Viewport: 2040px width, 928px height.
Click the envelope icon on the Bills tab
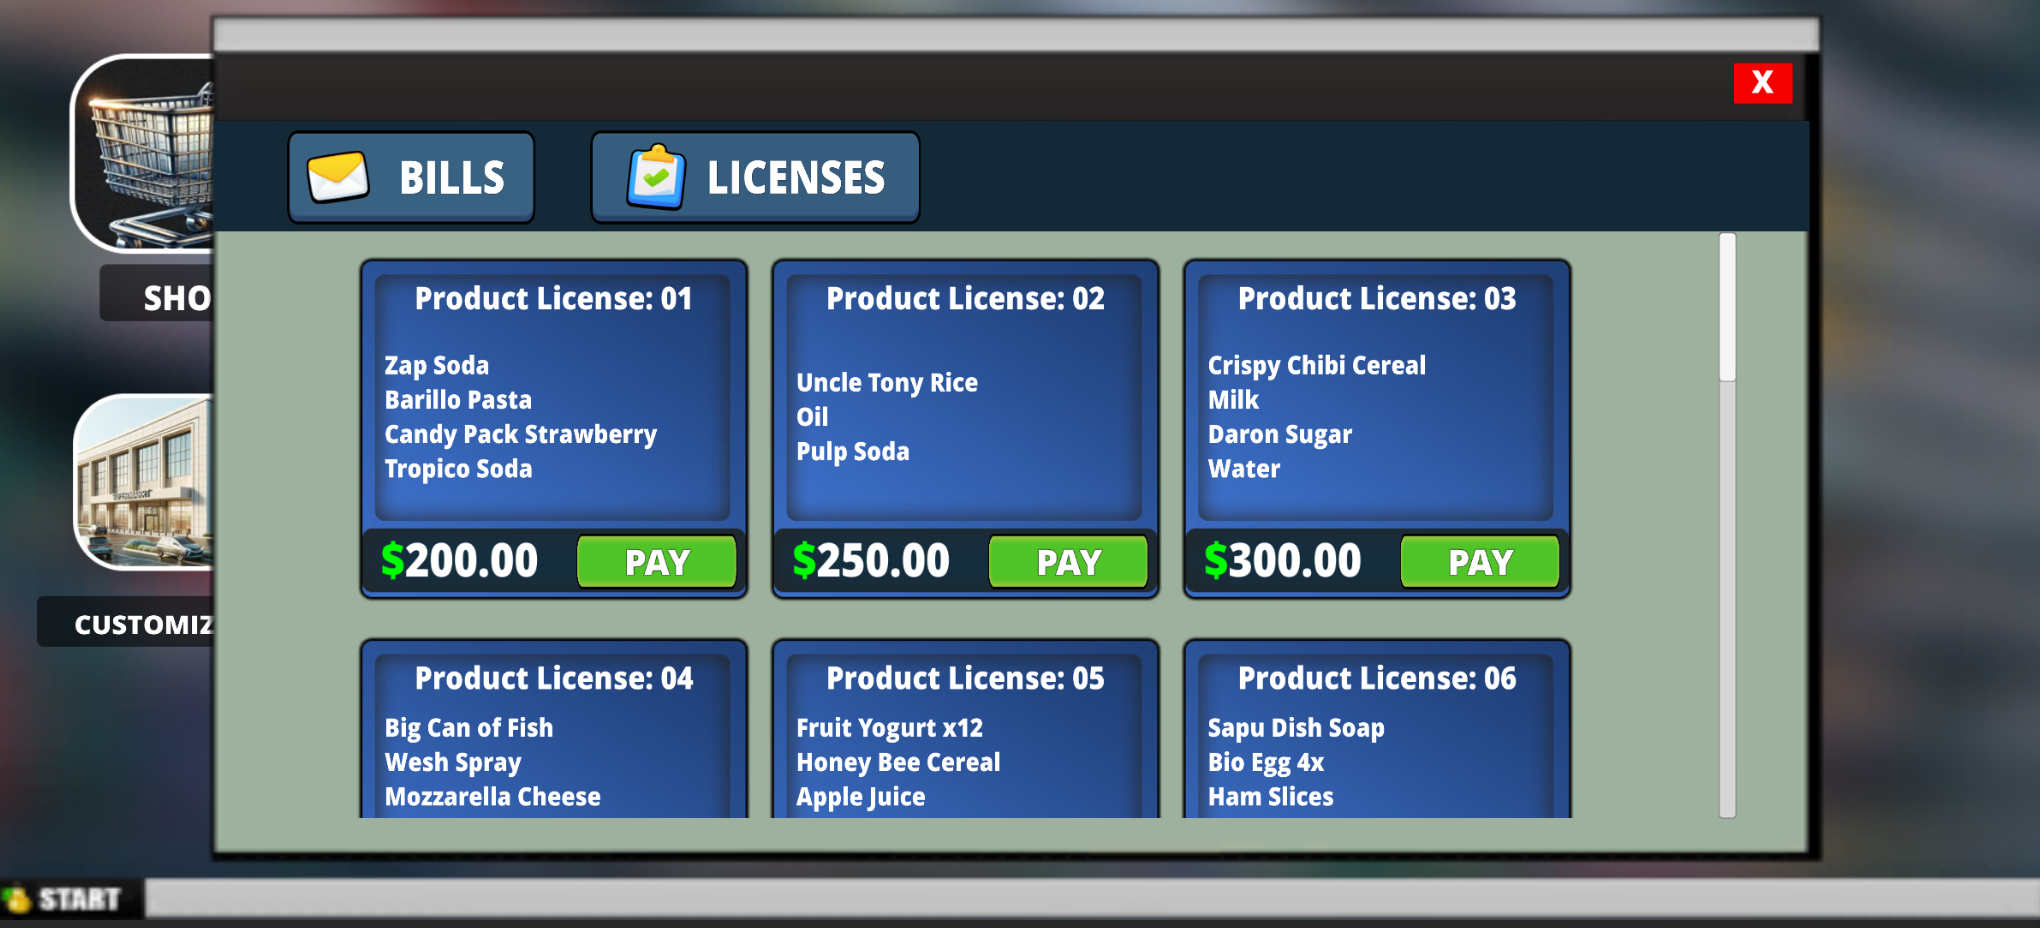[339, 176]
